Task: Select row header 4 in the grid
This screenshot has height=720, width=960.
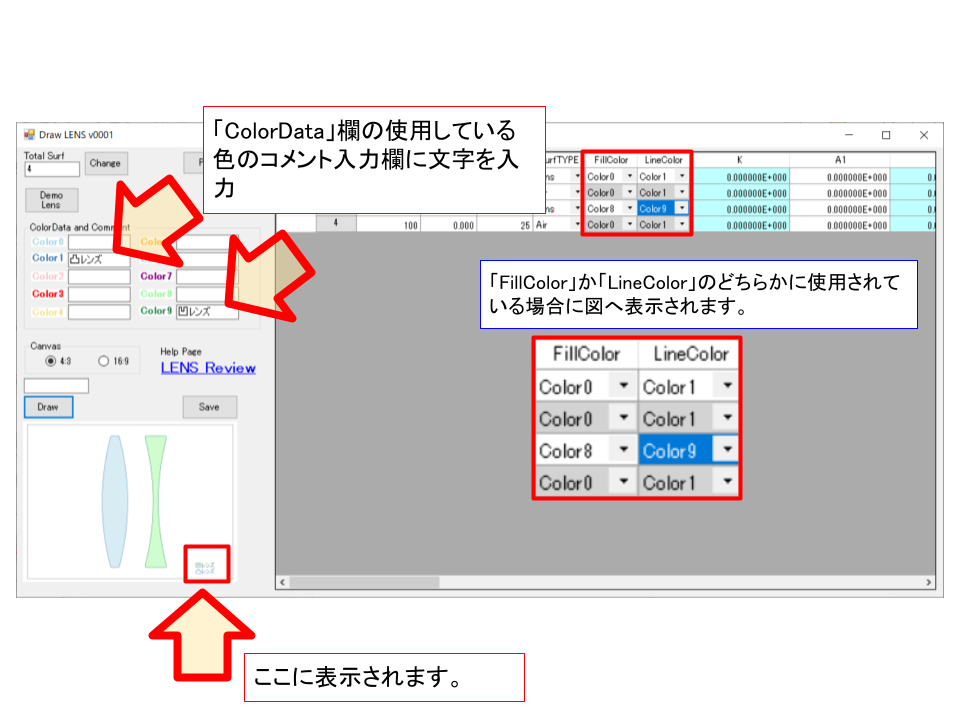Action: coord(336,224)
